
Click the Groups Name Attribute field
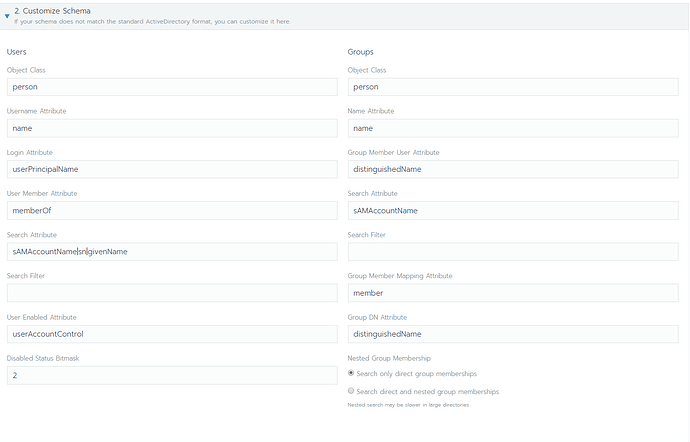point(513,128)
